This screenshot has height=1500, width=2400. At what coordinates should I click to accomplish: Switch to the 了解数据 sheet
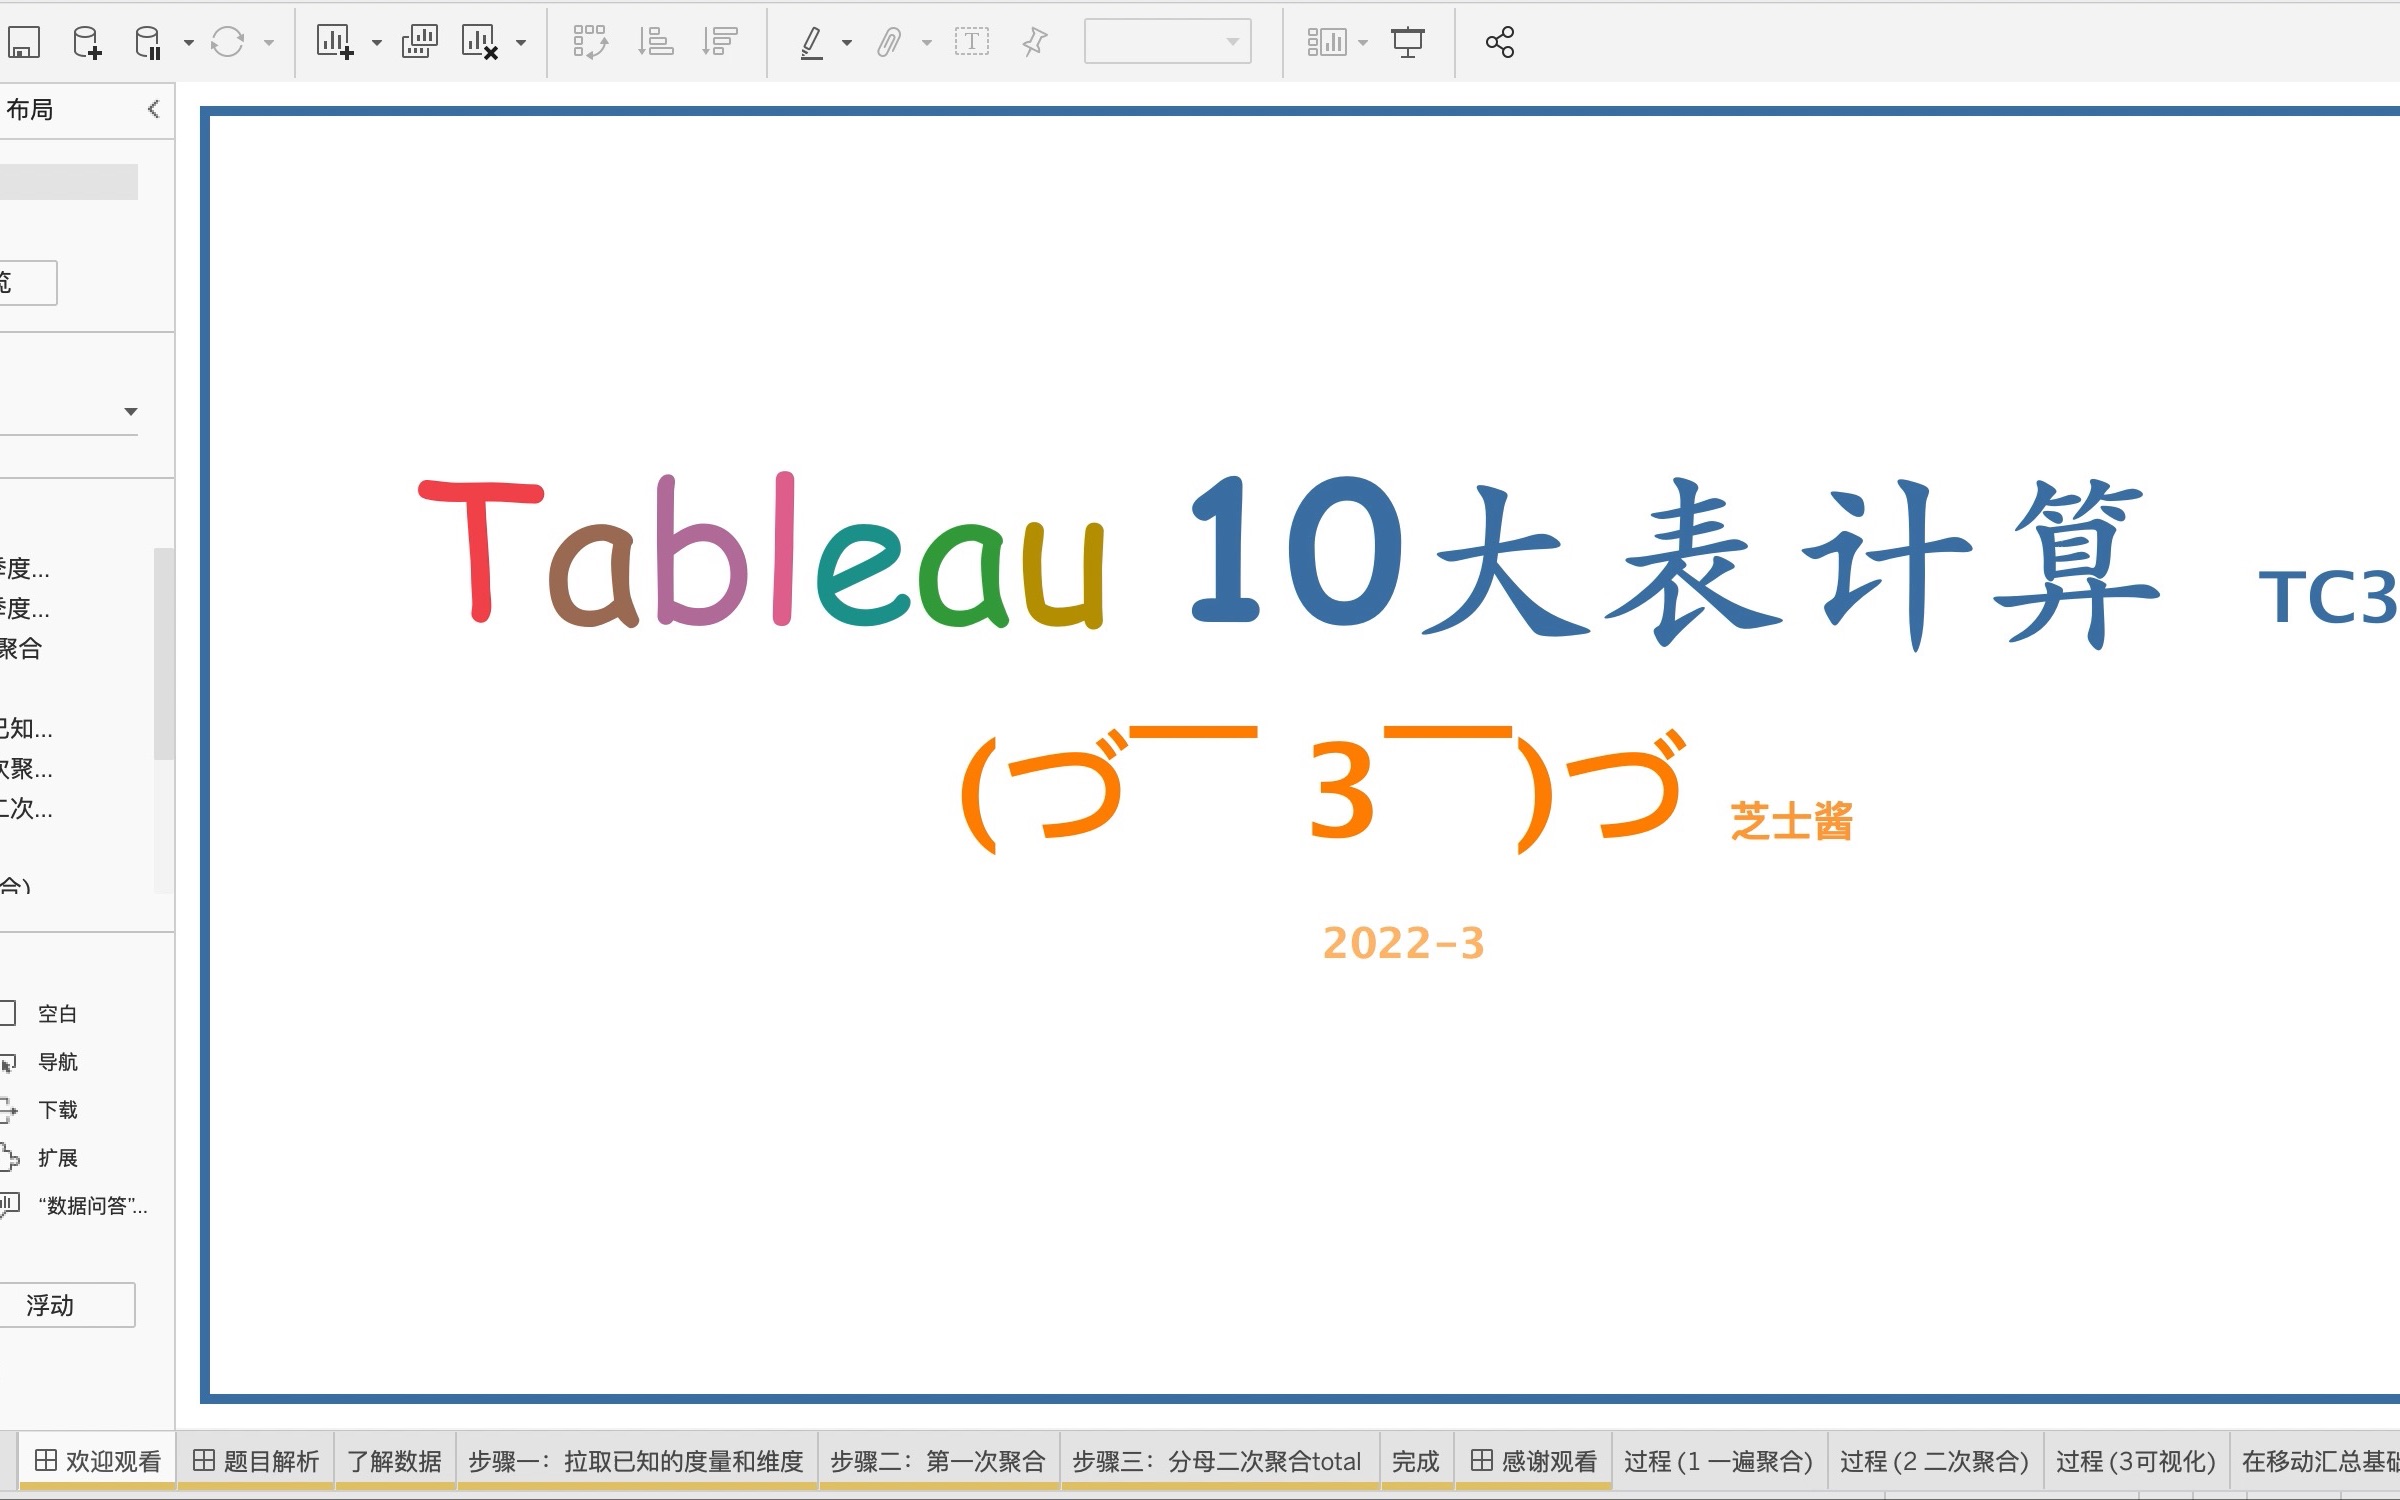tap(395, 1461)
